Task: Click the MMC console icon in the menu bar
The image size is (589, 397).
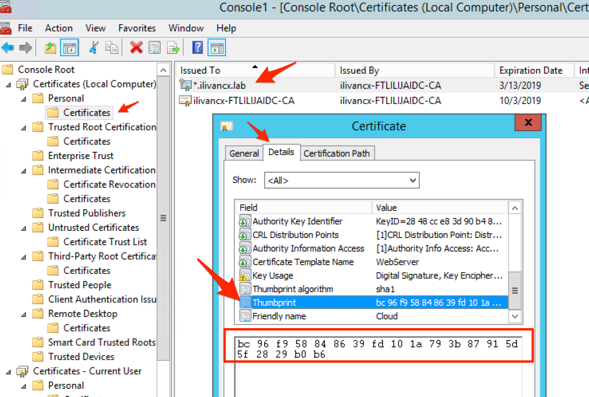Action: (6, 28)
